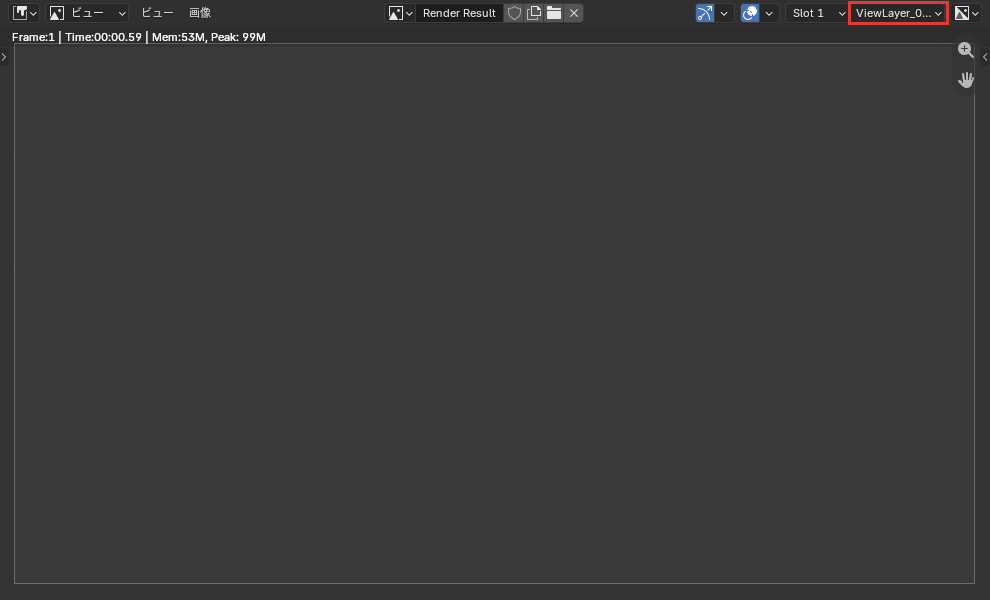Open the Slot 1 dropdown
This screenshot has height=600, width=990.
coord(817,13)
